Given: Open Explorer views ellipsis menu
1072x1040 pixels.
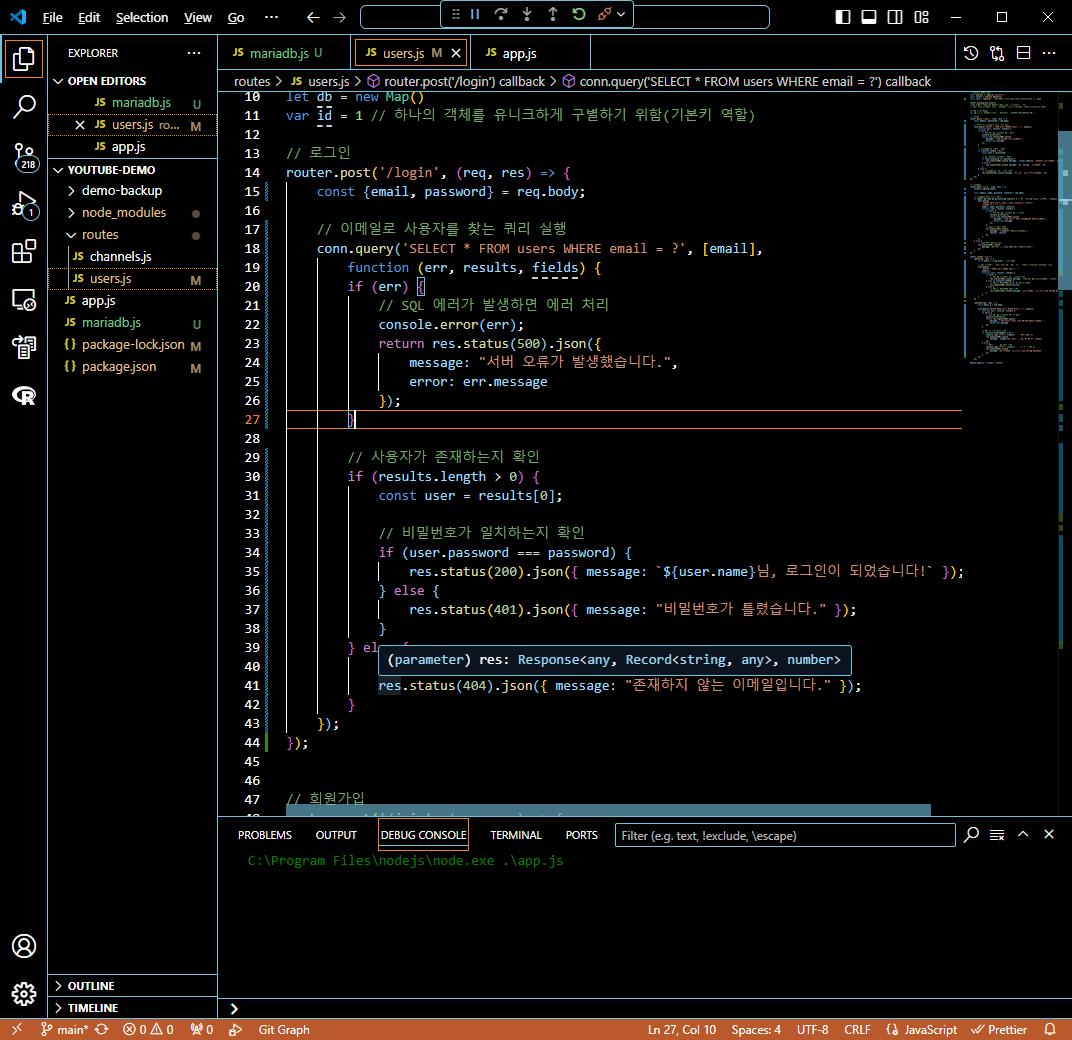Looking at the screenshot, I should click(194, 53).
